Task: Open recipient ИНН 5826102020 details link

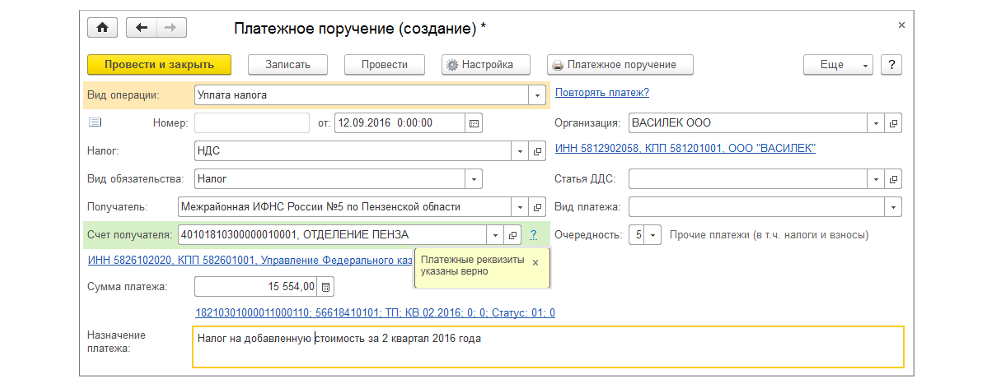Action: (x=251, y=260)
